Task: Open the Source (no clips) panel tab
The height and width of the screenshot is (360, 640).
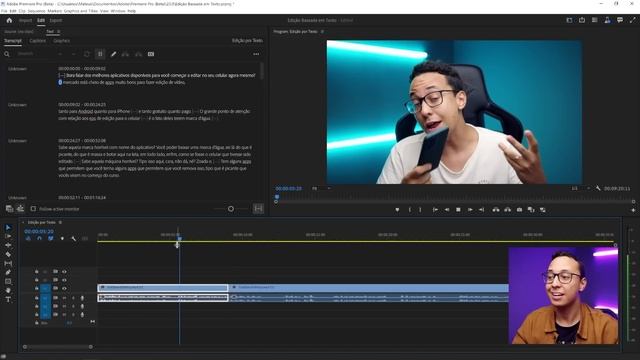Action: coord(19,31)
